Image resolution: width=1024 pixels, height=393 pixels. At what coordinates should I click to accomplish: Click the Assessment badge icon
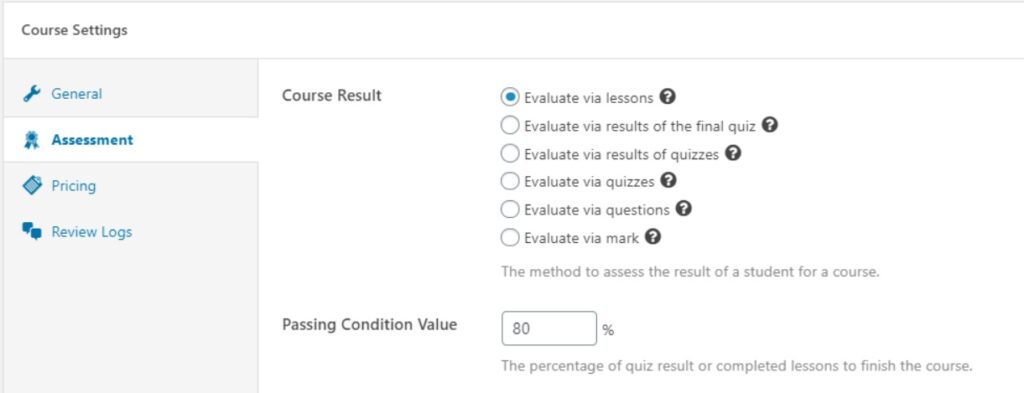click(31, 140)
